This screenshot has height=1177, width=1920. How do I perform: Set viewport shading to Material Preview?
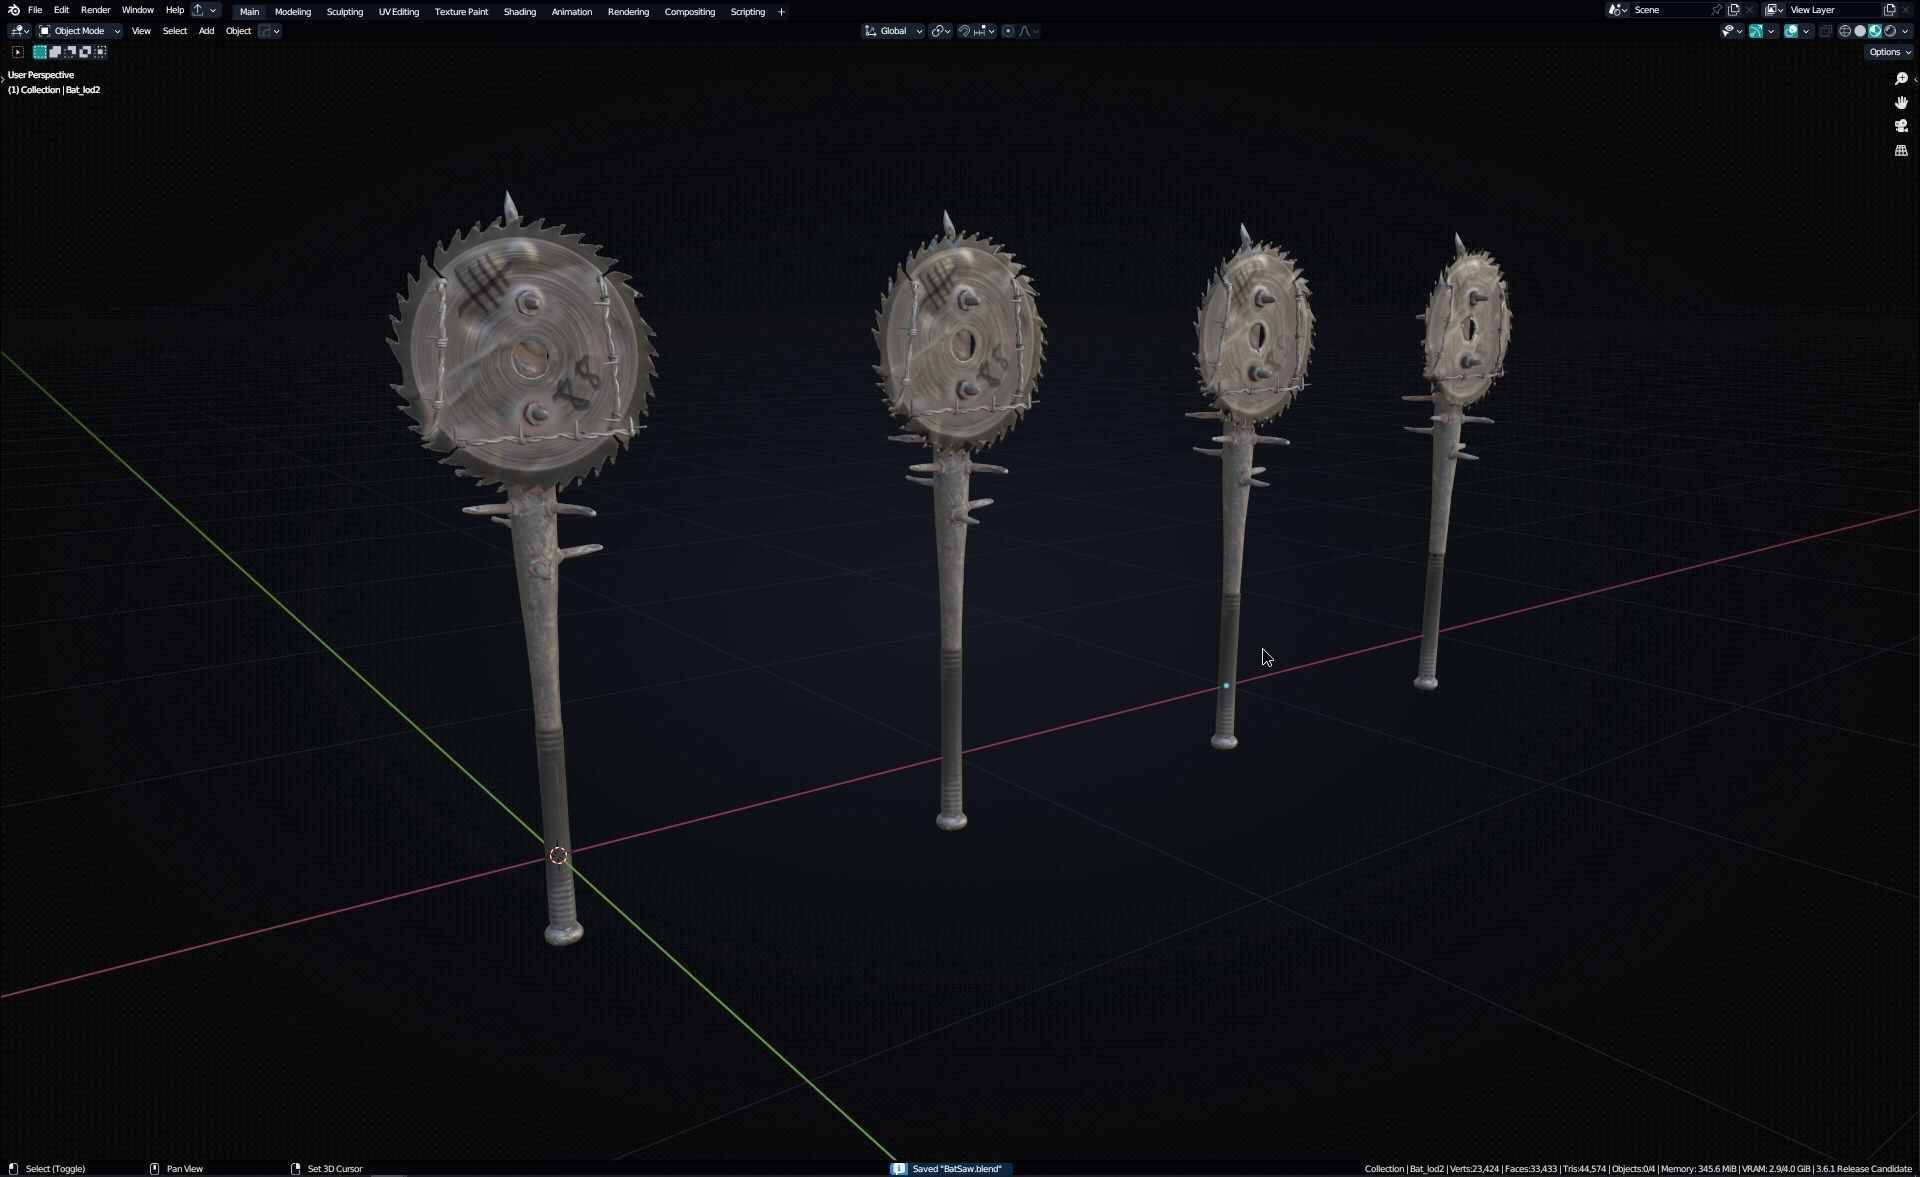pyautogui.click(x=1875, y=31)
